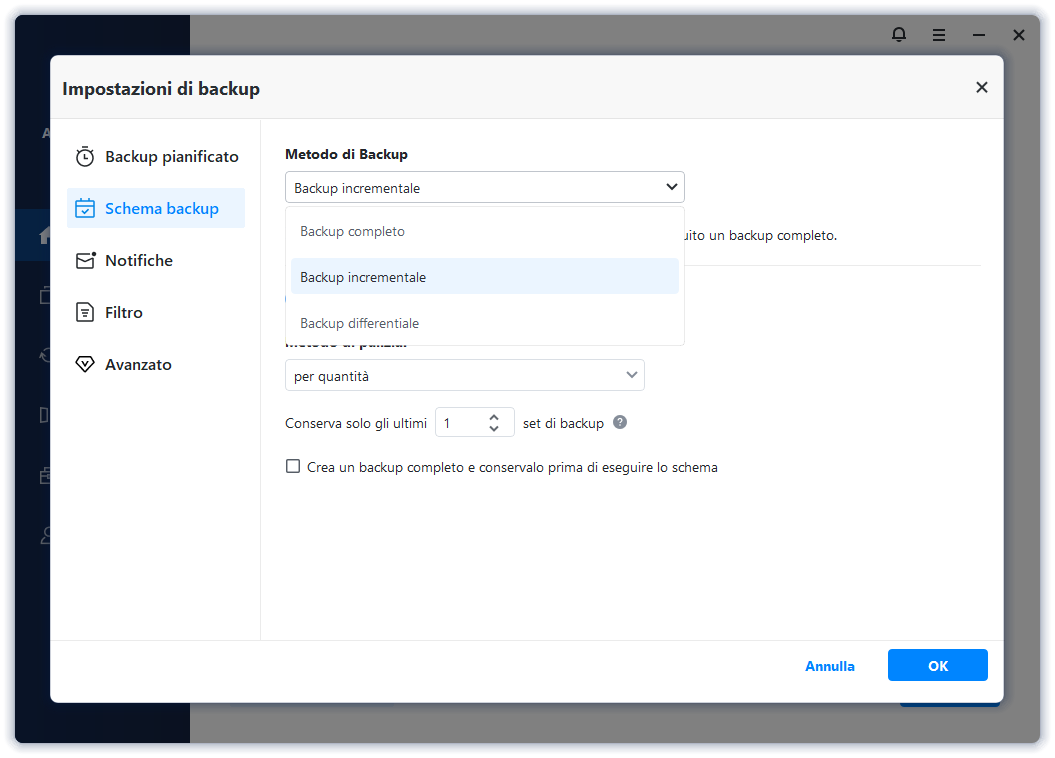Click the help question mark icon
1055x758 pixels.
coord(620,422)
